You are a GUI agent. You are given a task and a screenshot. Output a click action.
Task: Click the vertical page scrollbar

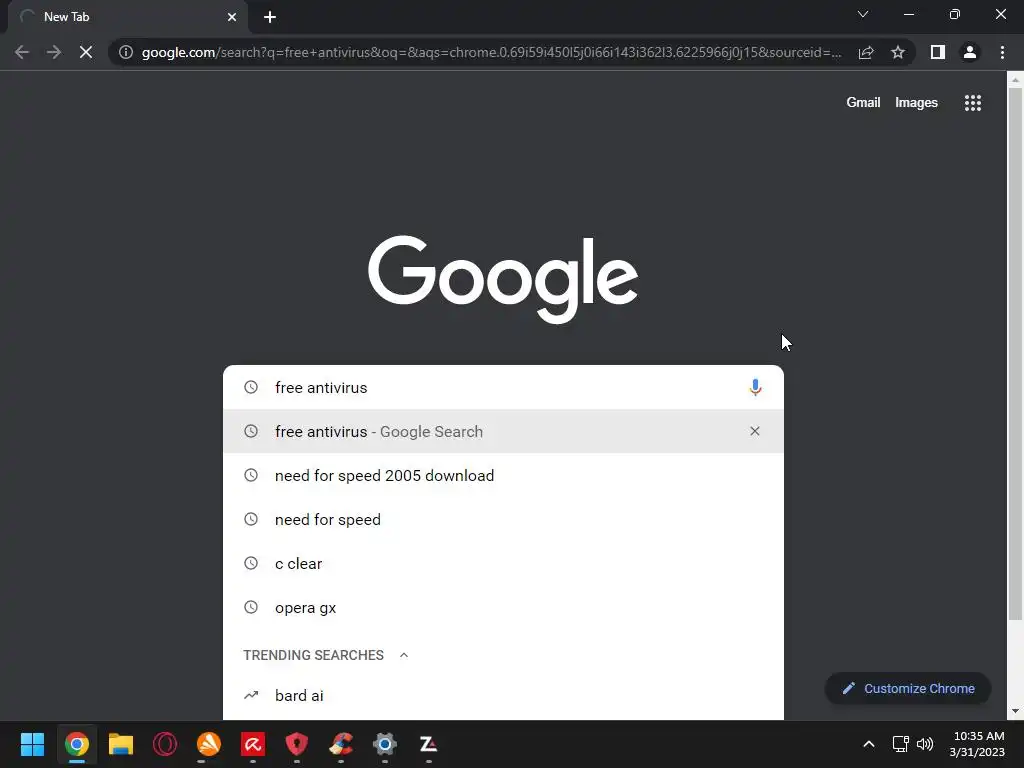pyautogui.click(x=1015, y=353)
